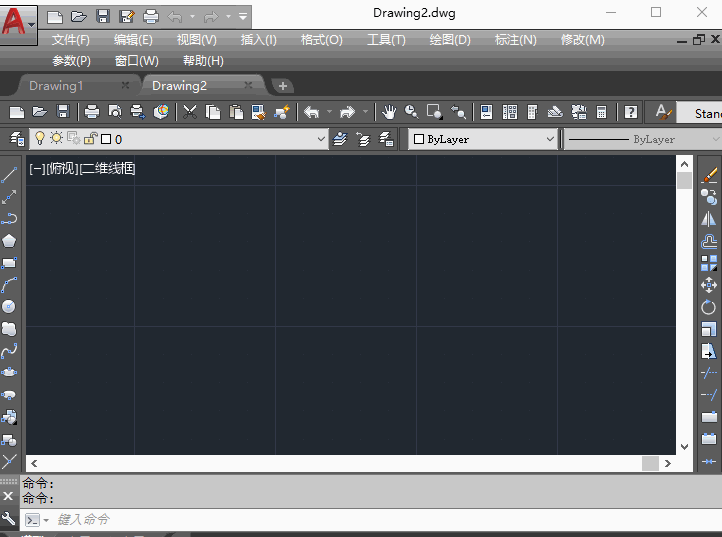
Task: Expand the layer 0 dropdown list
Action: point(321,140)
